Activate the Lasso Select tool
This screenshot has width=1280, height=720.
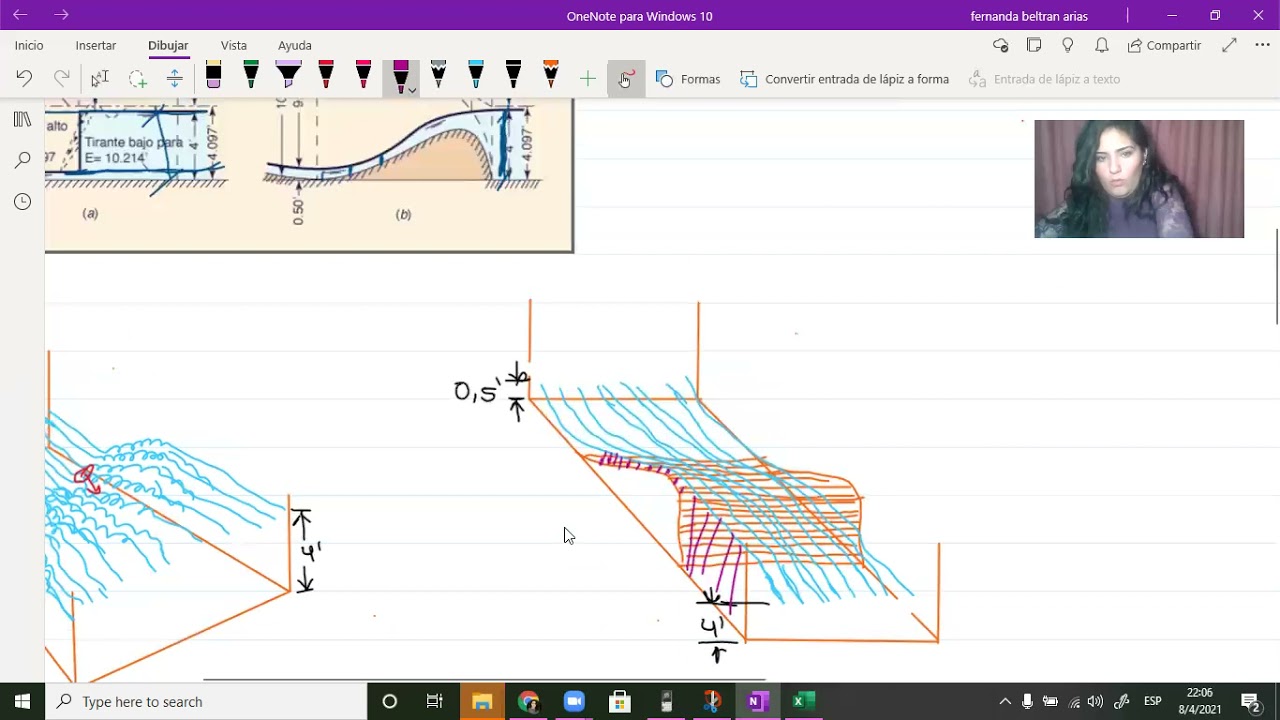tap(137, 79)
